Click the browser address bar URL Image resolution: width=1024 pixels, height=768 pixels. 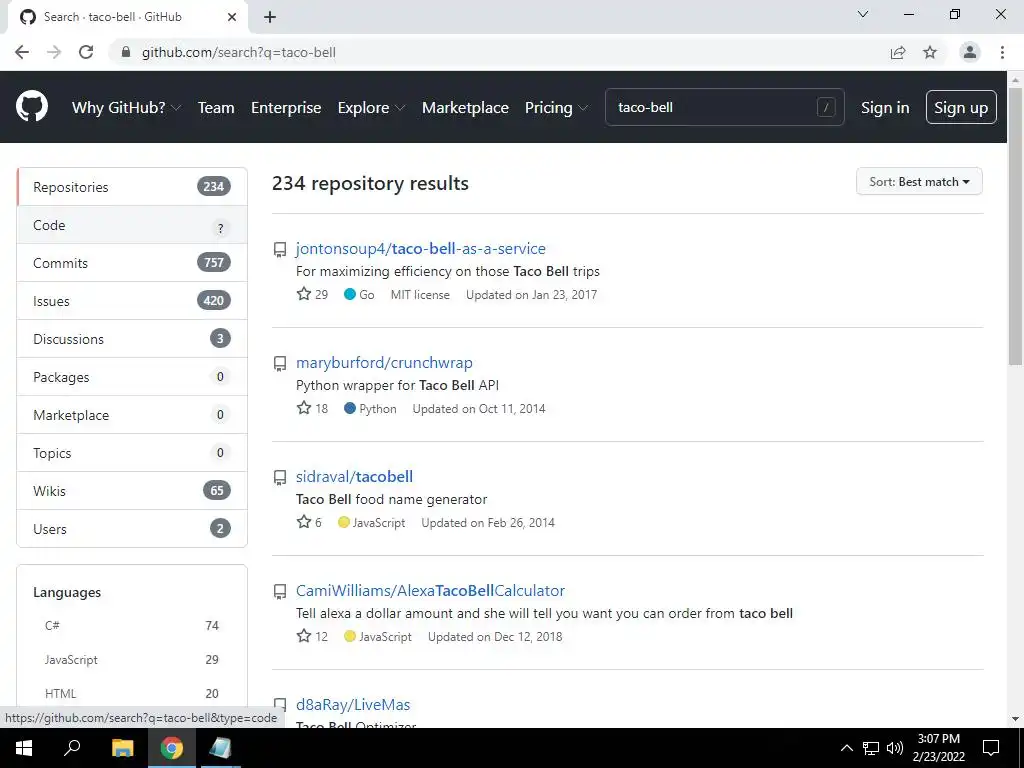tap(239, 52)
